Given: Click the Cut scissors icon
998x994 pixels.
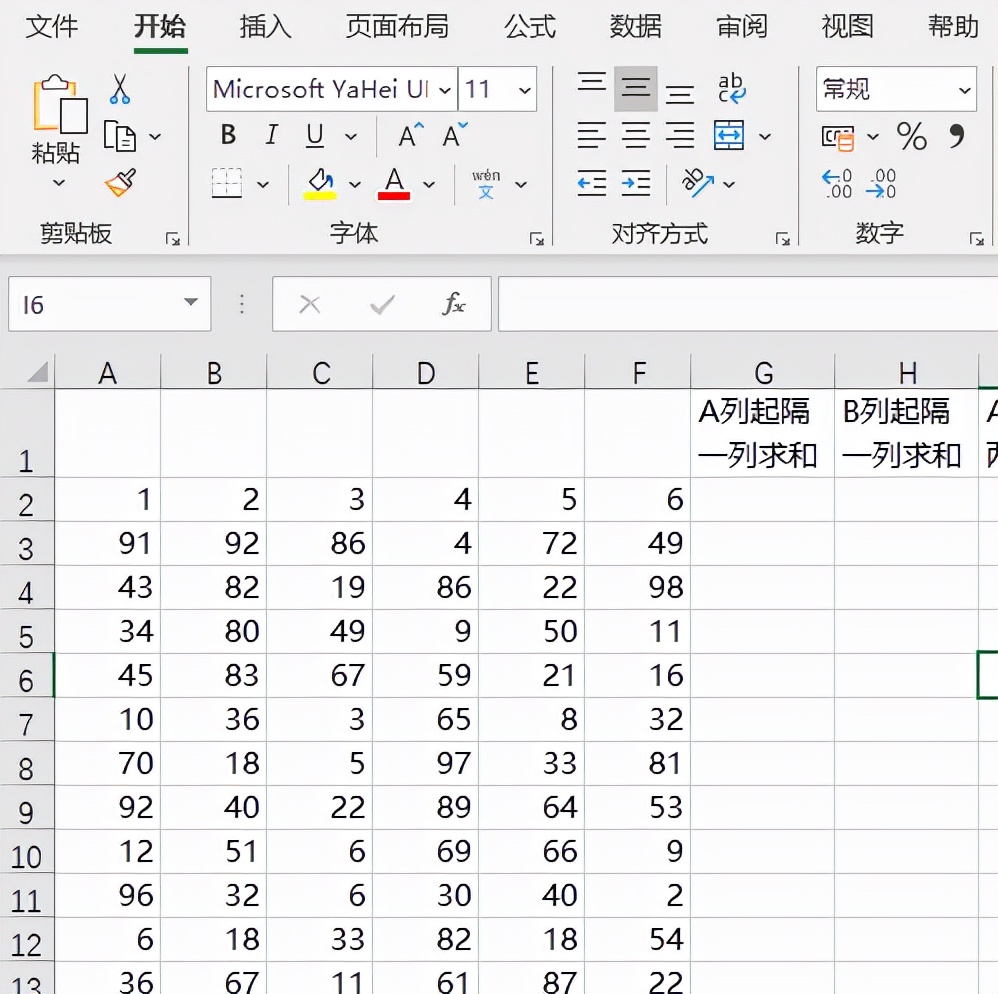Looking at the screenshot, I should click(120, 89).
